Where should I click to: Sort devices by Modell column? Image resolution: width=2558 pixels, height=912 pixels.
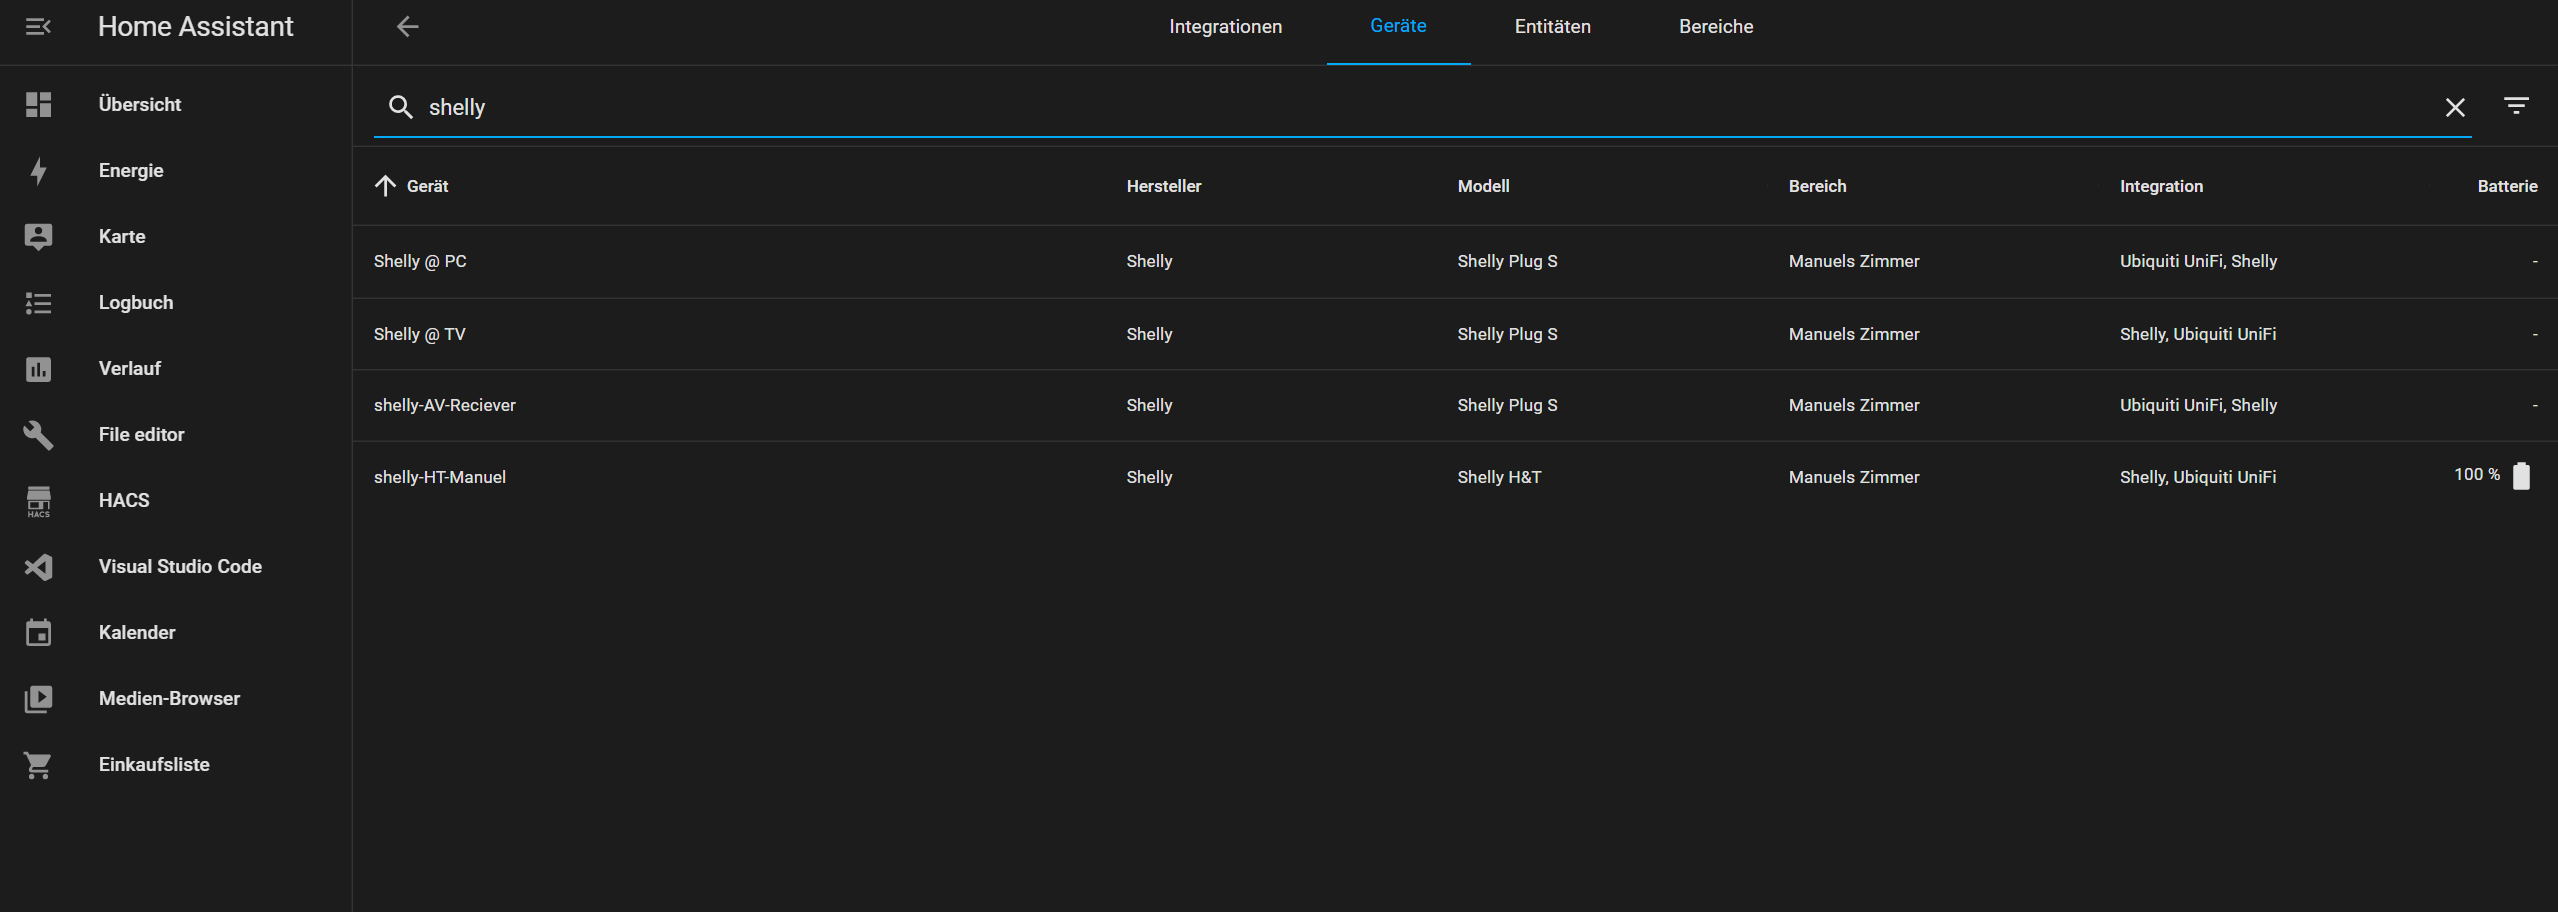tap(1483, 186)
